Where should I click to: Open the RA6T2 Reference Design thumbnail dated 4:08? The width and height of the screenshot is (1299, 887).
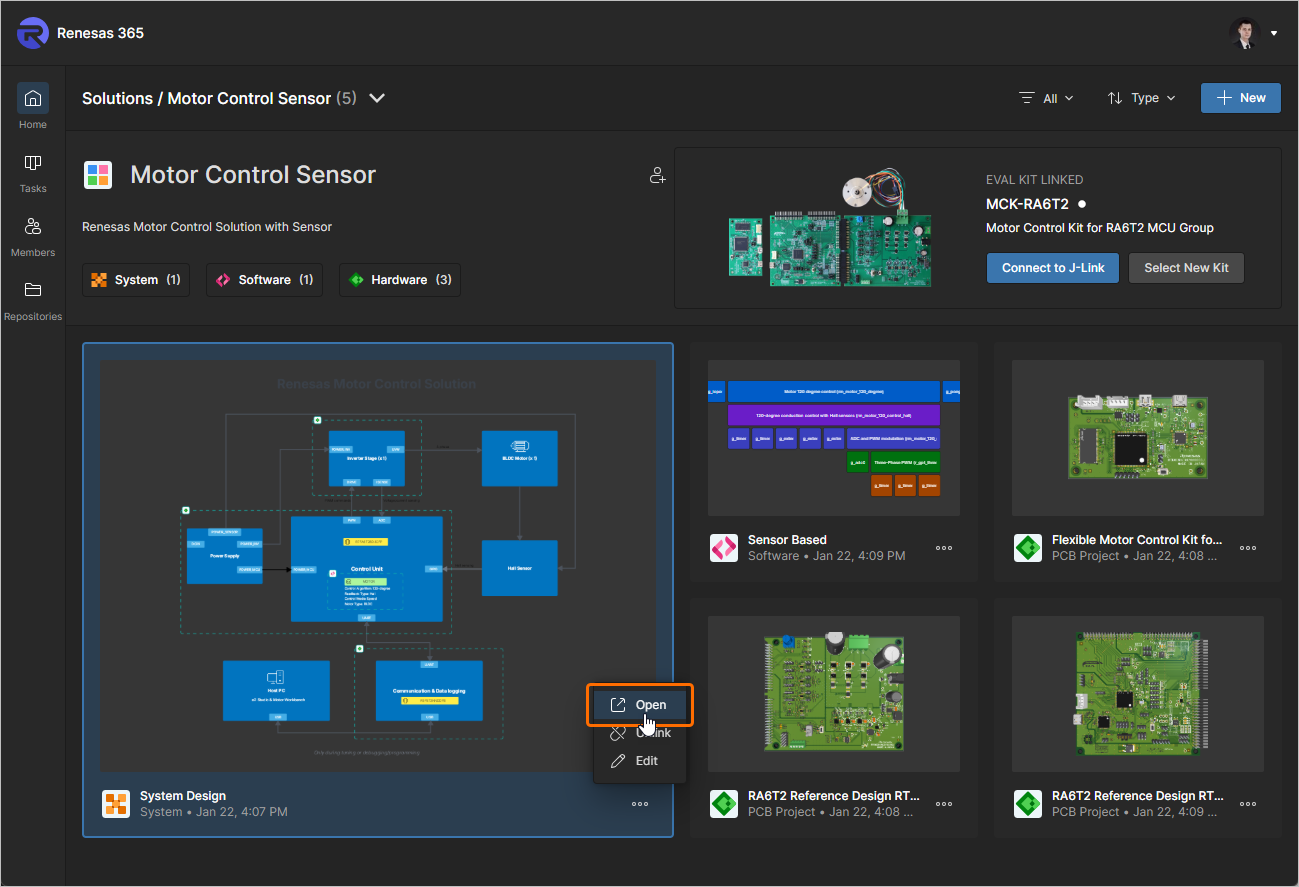[x=834, y=694]
